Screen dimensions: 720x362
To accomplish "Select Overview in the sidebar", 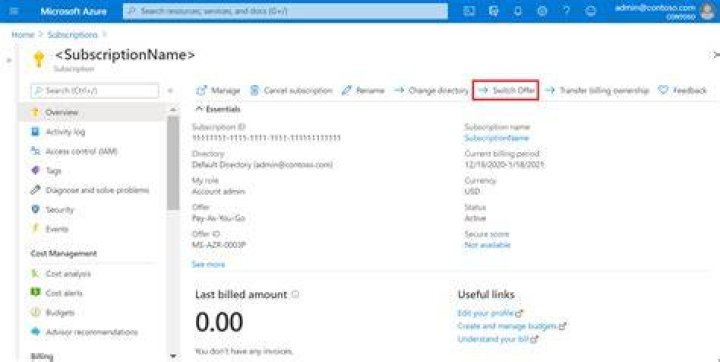I will coord(92,112).
